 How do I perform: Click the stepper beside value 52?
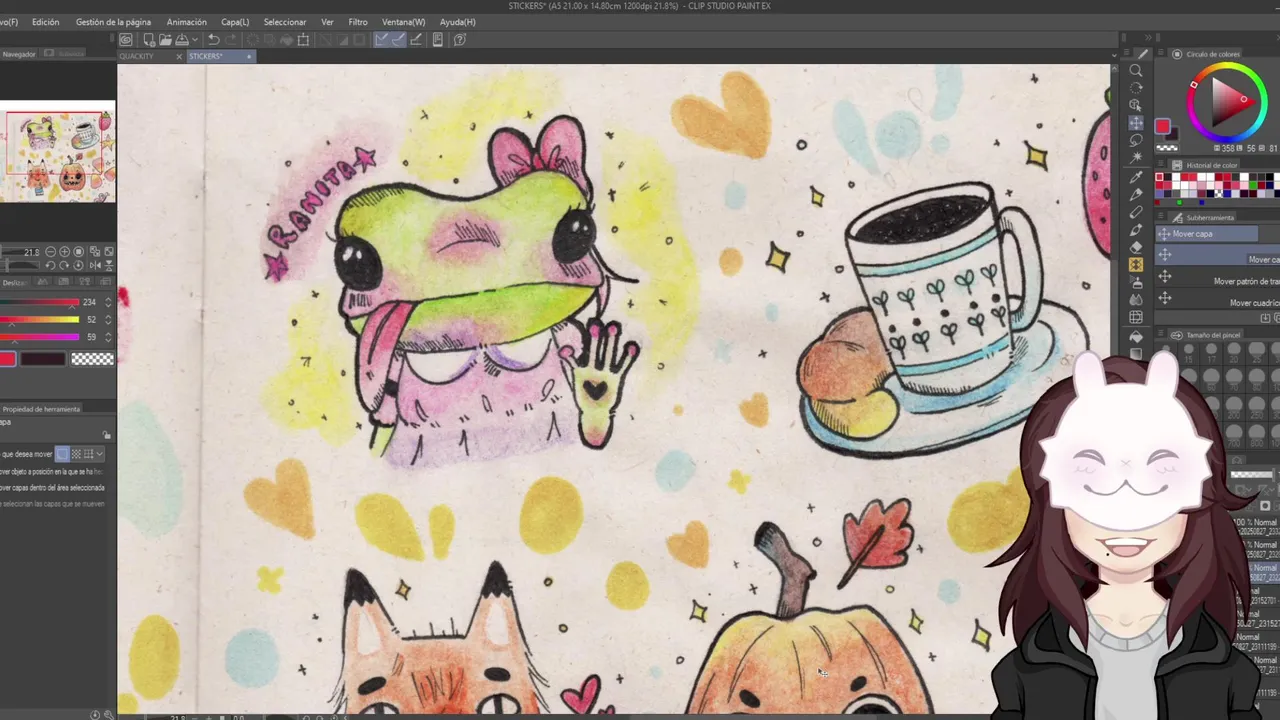click(x=108, y=319)
